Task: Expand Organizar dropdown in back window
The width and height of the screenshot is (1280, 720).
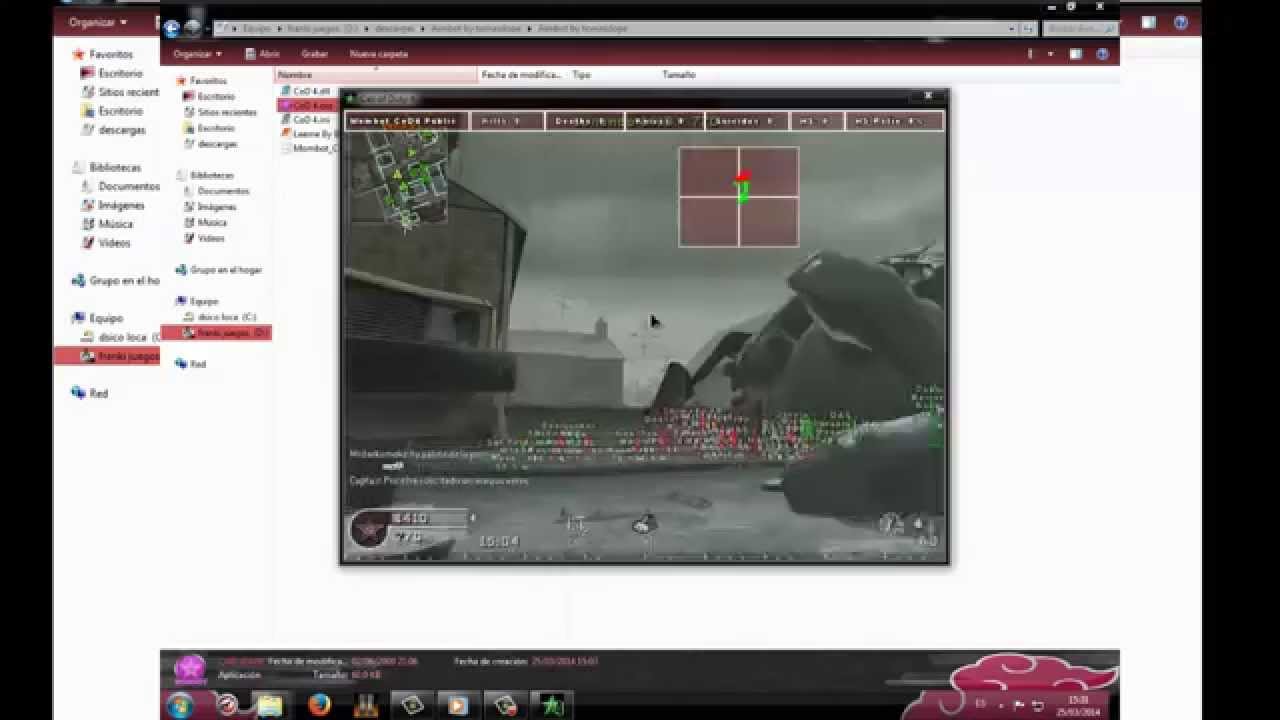Action: coord(98,22)
